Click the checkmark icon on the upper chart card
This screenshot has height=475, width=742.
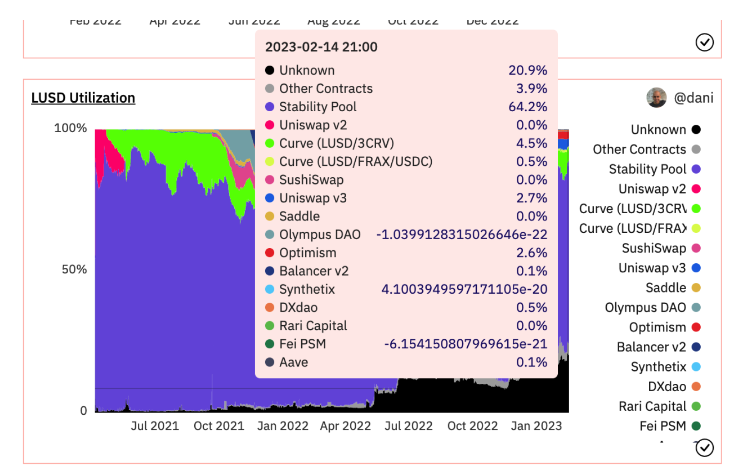pyautogui.click(x=705, y=42)
